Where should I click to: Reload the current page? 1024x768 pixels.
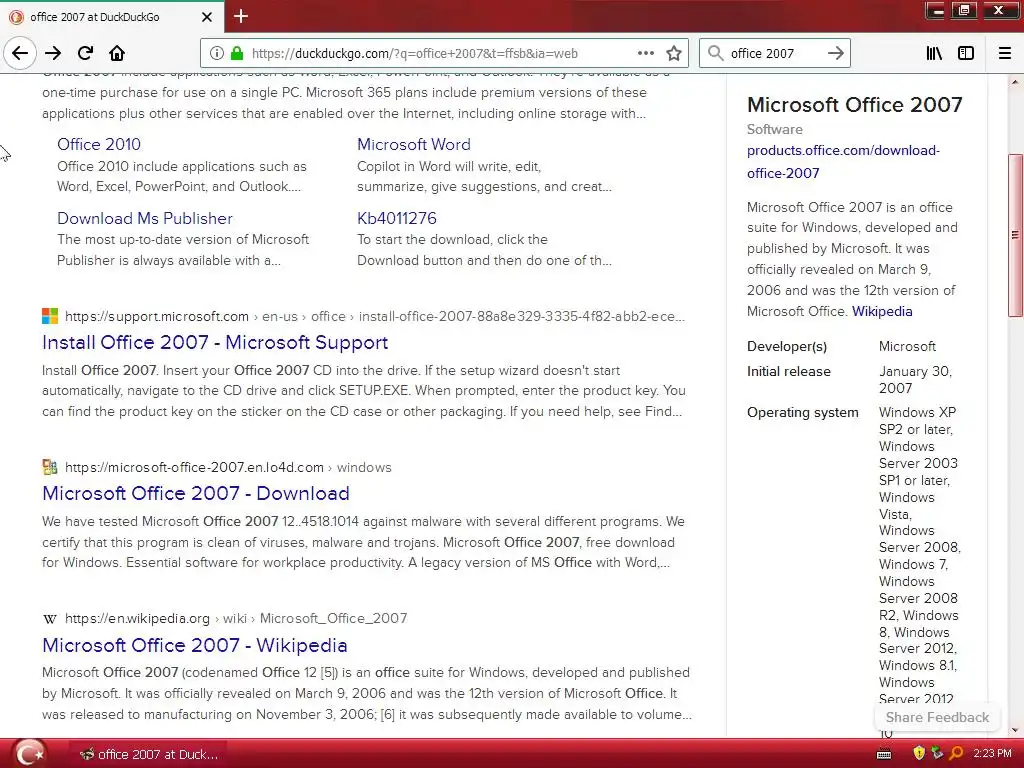[x=85, y=53]
